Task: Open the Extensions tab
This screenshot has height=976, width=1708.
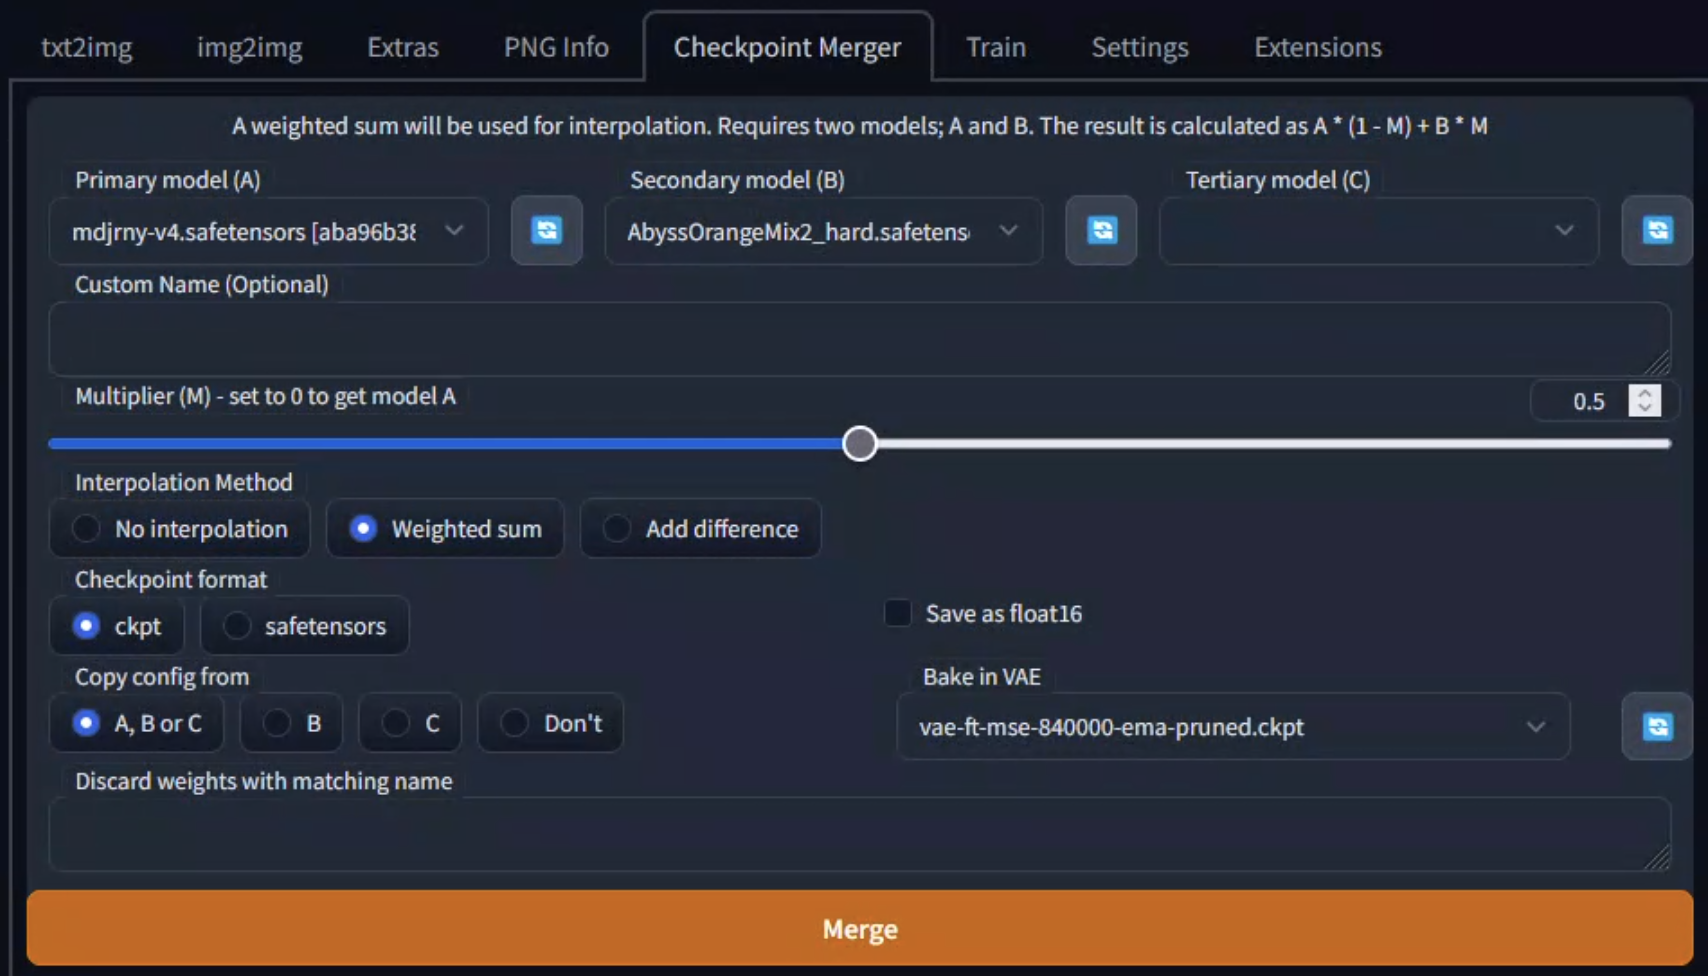Action: pyautogui.click(x=1317, y=47)
